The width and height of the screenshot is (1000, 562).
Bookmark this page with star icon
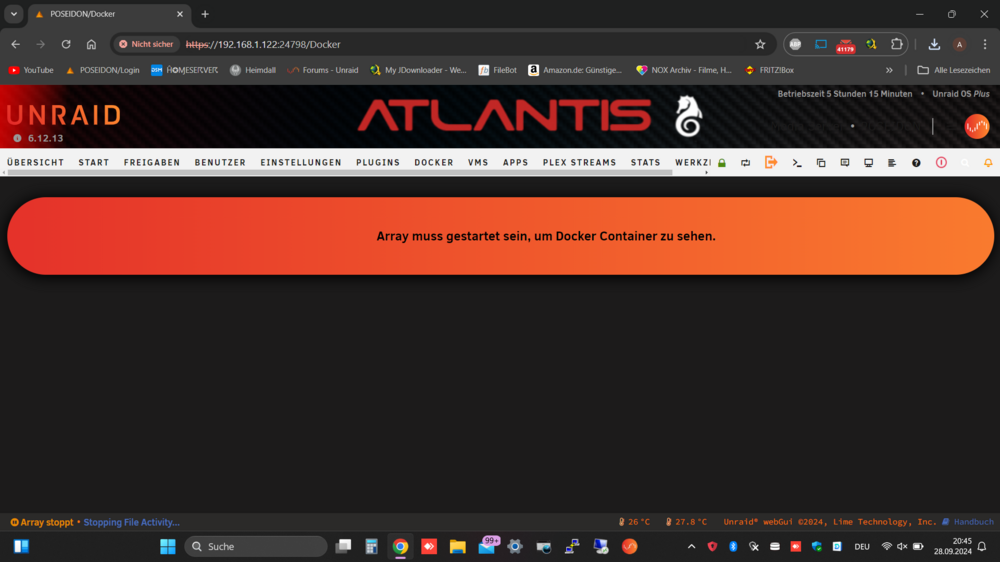pyautogui.click(x=760, y=44)
